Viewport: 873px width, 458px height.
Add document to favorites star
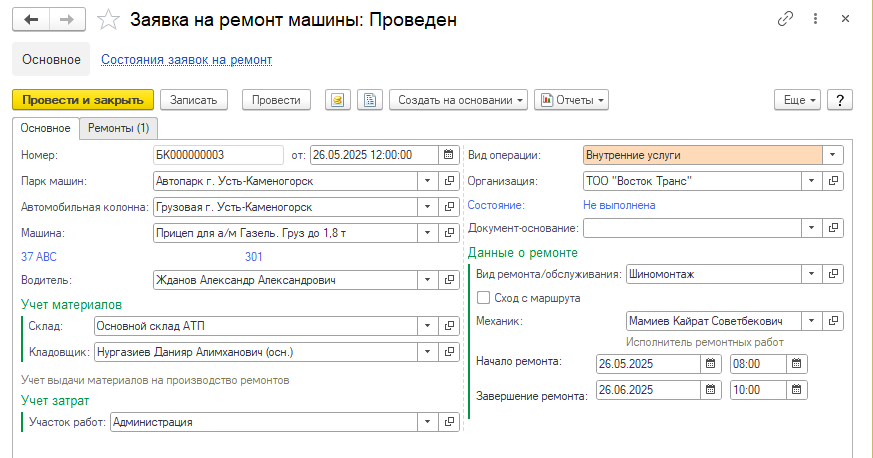108,20
